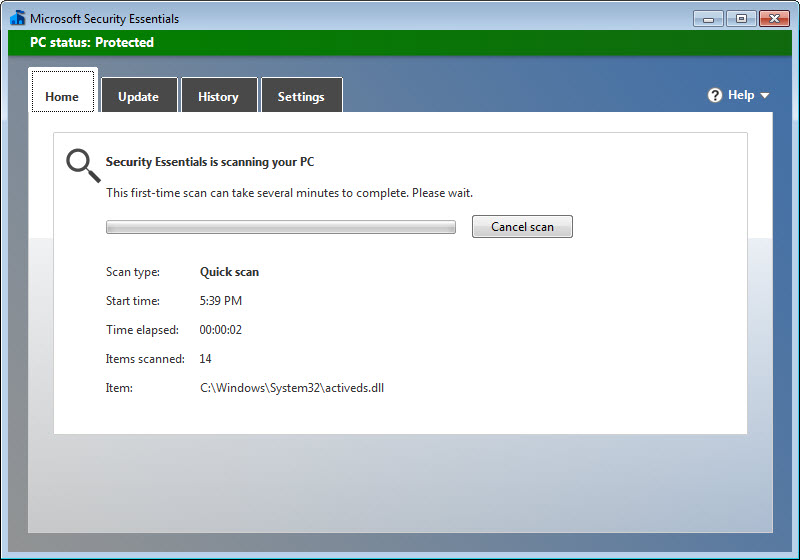
Task: Click the 'Start time:' label
Action: click(133, 301)
